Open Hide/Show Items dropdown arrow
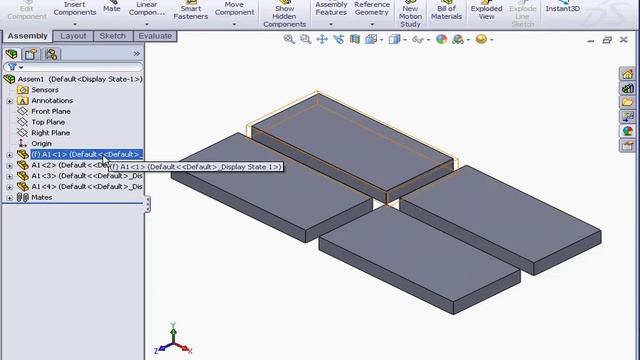Image resolution: width=640 pixels, height=360 pixels. (428, 40)
